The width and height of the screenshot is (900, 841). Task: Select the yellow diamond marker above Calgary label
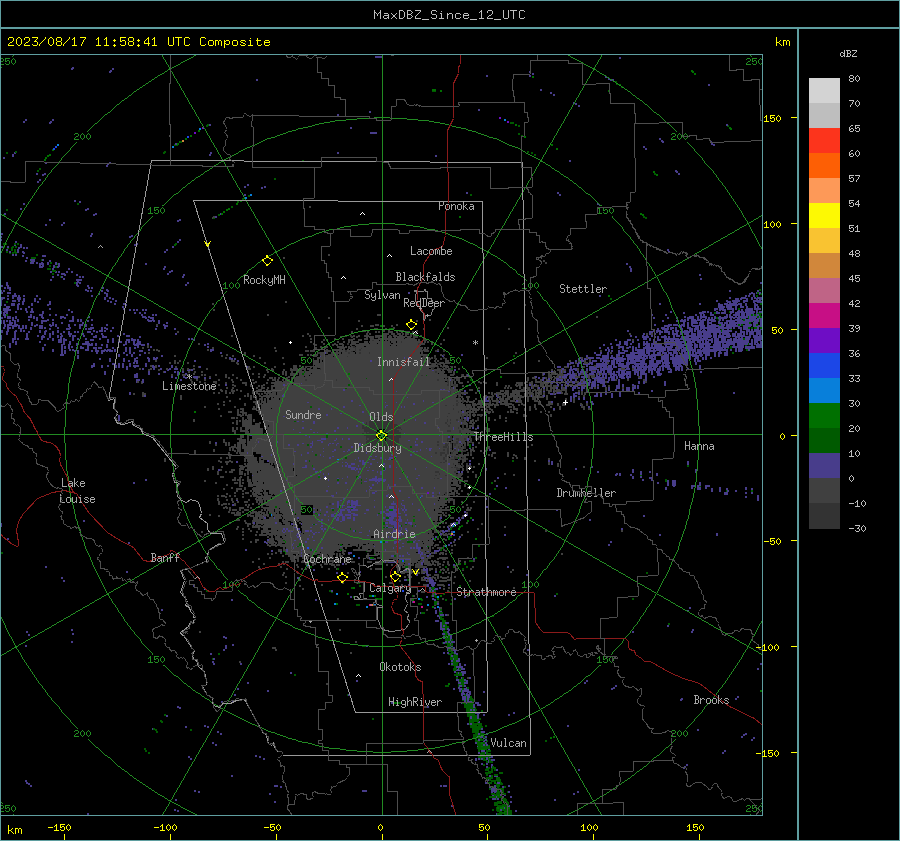(395, 576)
